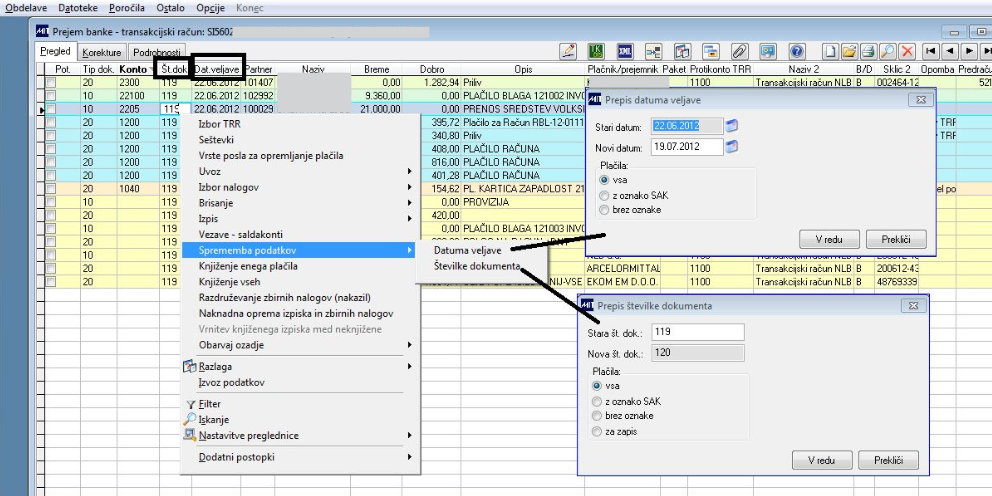Click the monitor screen toolbar icon
This screenshot has width=992, height=496.
(768, 51)
